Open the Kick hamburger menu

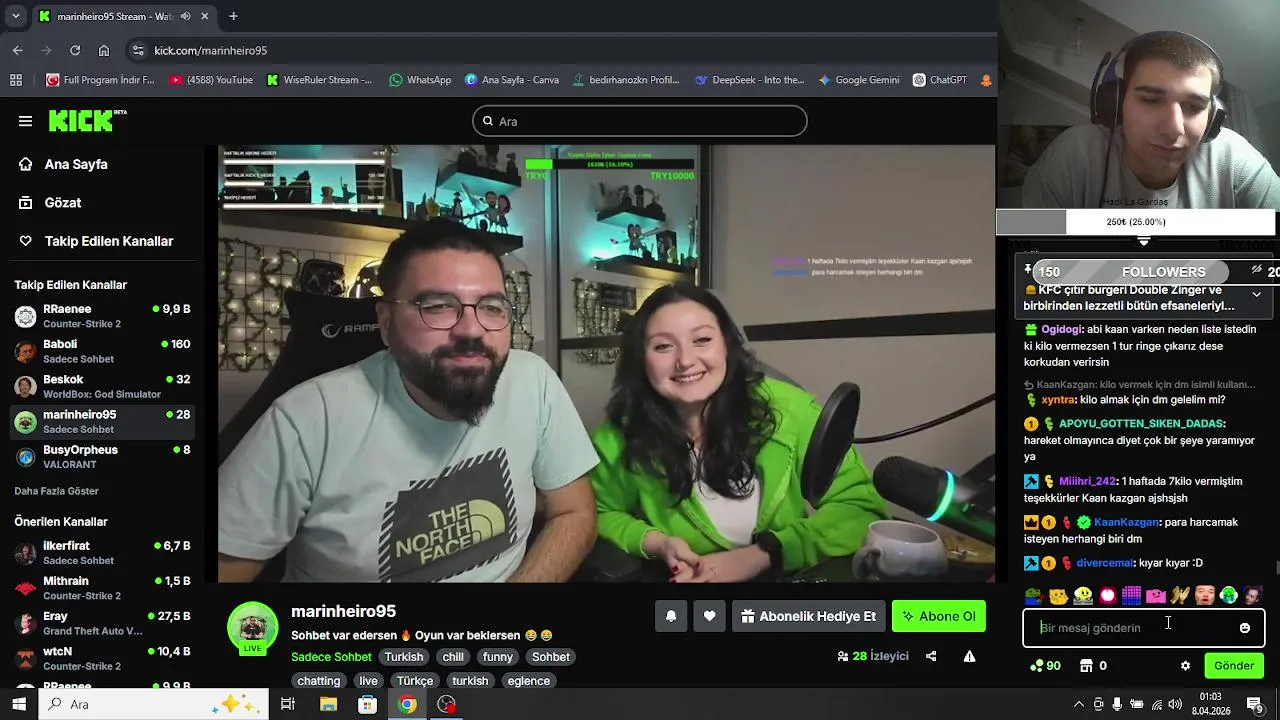point(25,121)
